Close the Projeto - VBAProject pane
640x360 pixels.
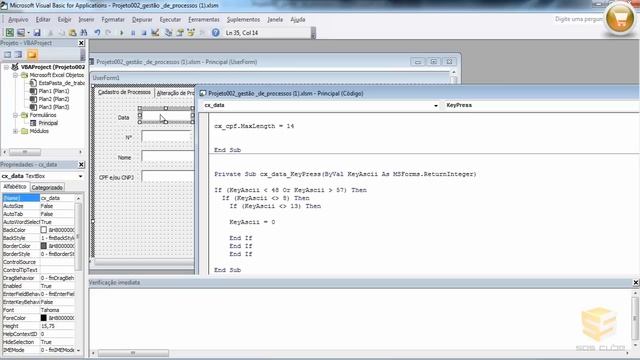coord(81,43)
